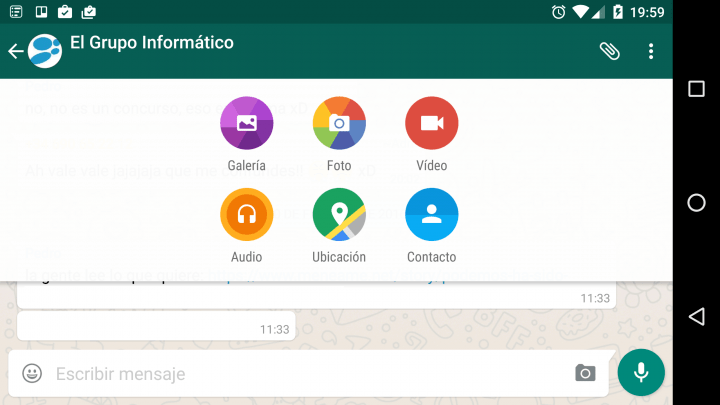
Task: Tap the first briefcase check notification icon
Action: (65, 12)
